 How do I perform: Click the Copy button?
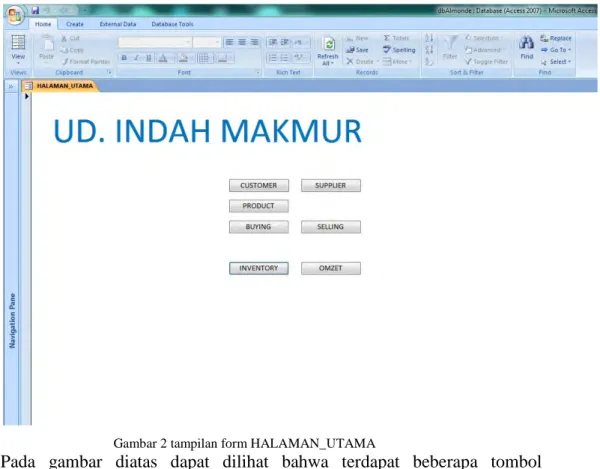point(72,50)
